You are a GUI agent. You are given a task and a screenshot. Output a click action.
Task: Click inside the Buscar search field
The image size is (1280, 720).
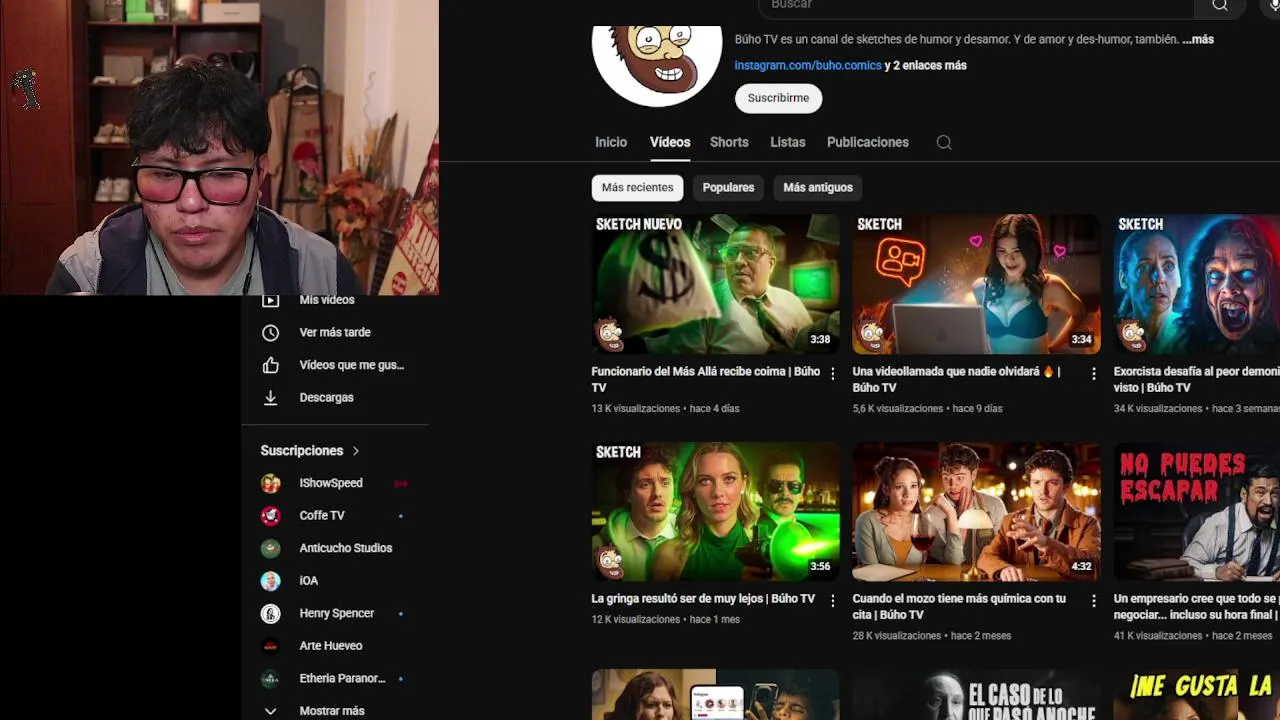tap(975, 5)
